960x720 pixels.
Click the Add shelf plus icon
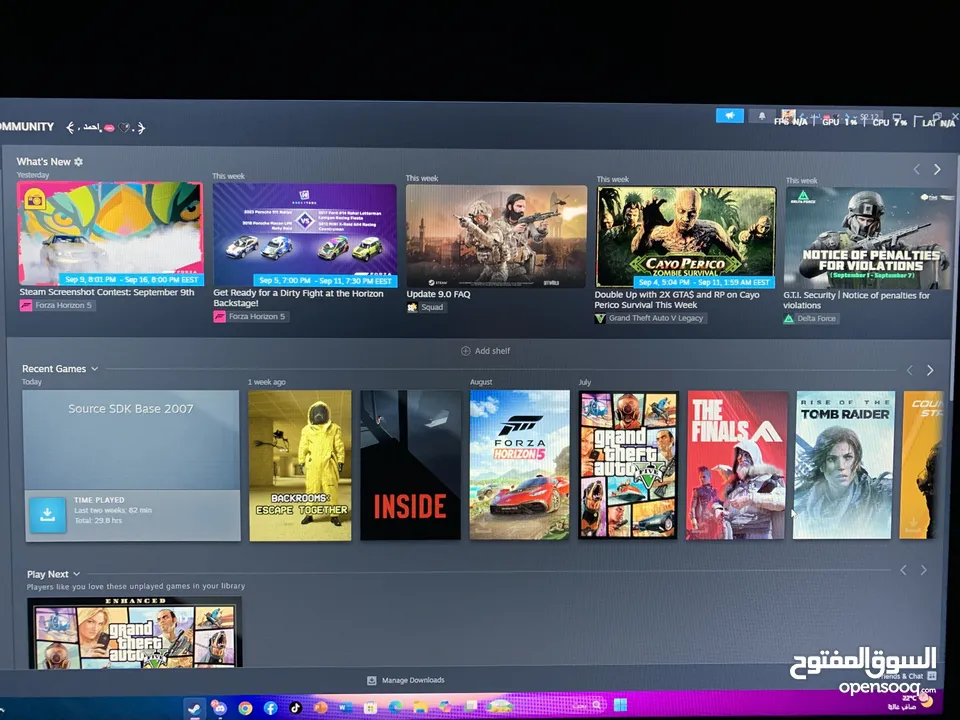click(465, 351)
